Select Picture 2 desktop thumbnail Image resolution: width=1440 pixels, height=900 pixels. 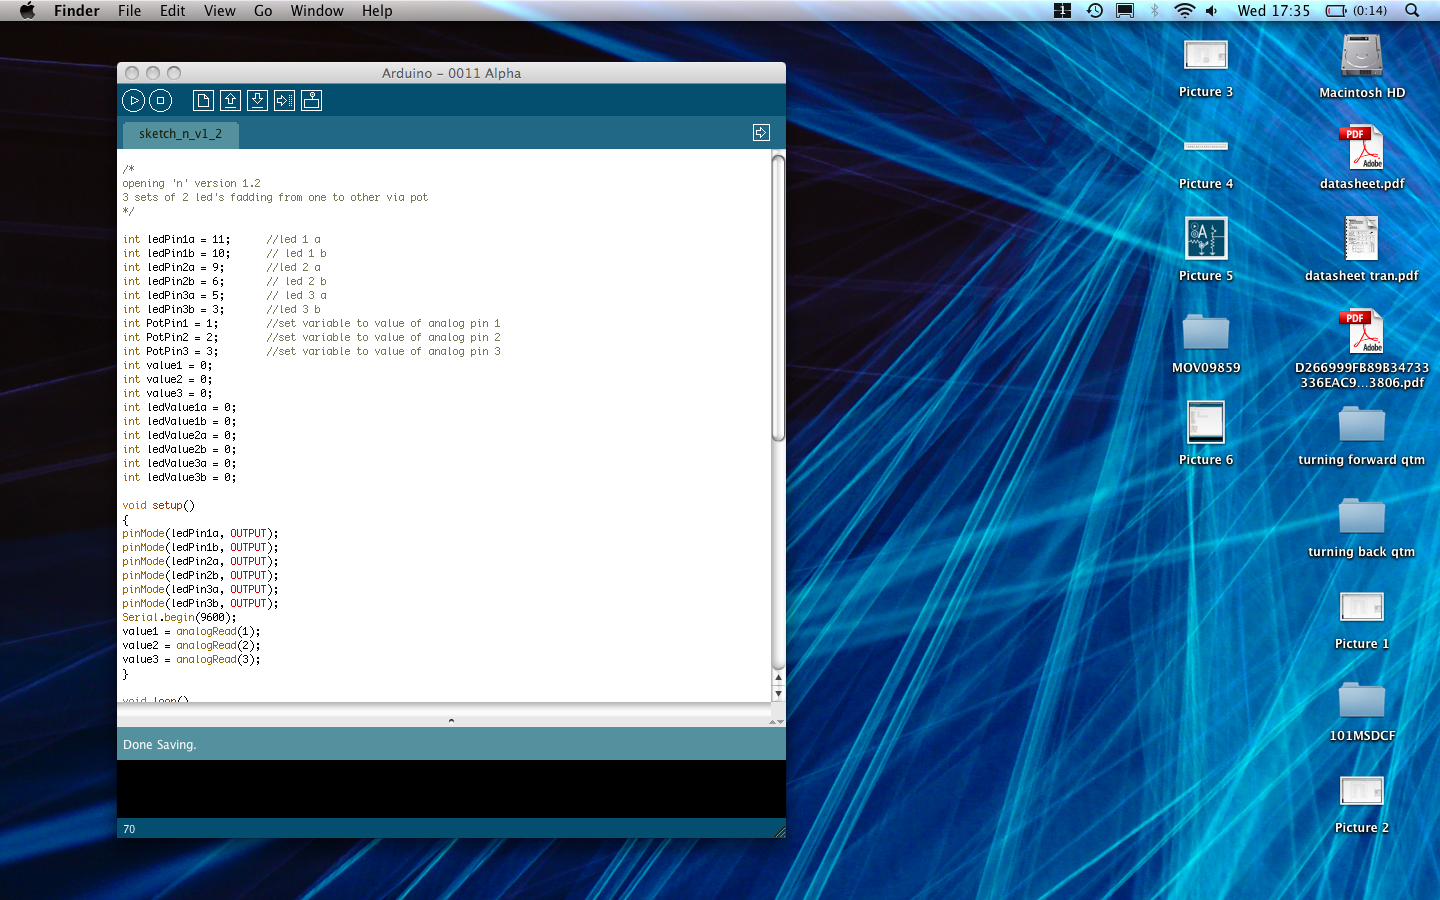coord(1362,791)
